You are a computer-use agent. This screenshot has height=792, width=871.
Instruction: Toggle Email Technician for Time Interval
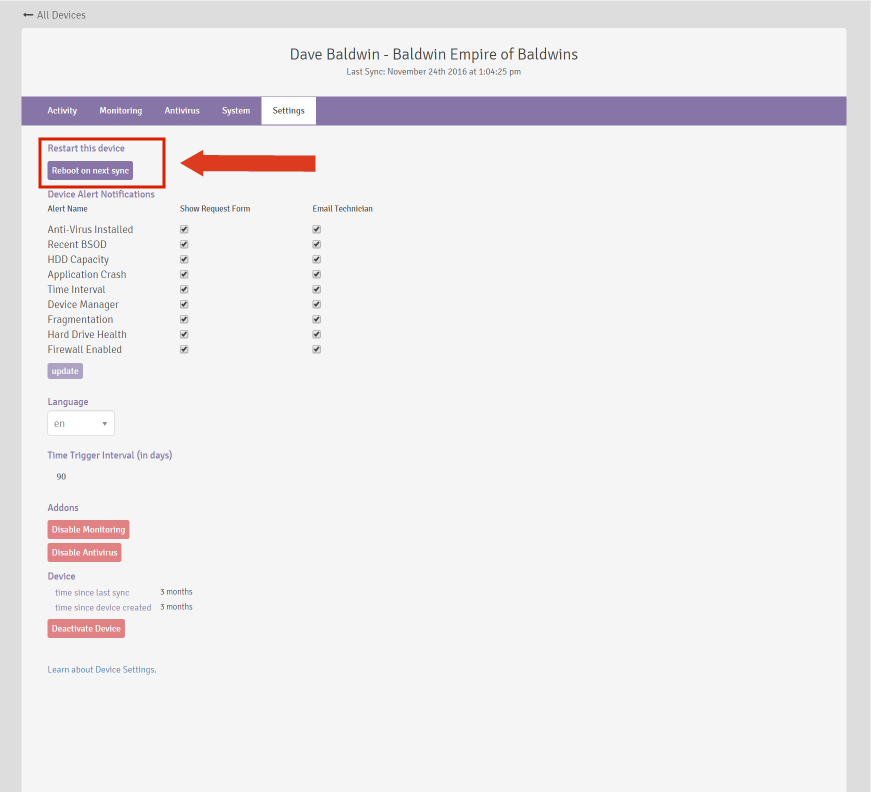click(x=317, y=289)
